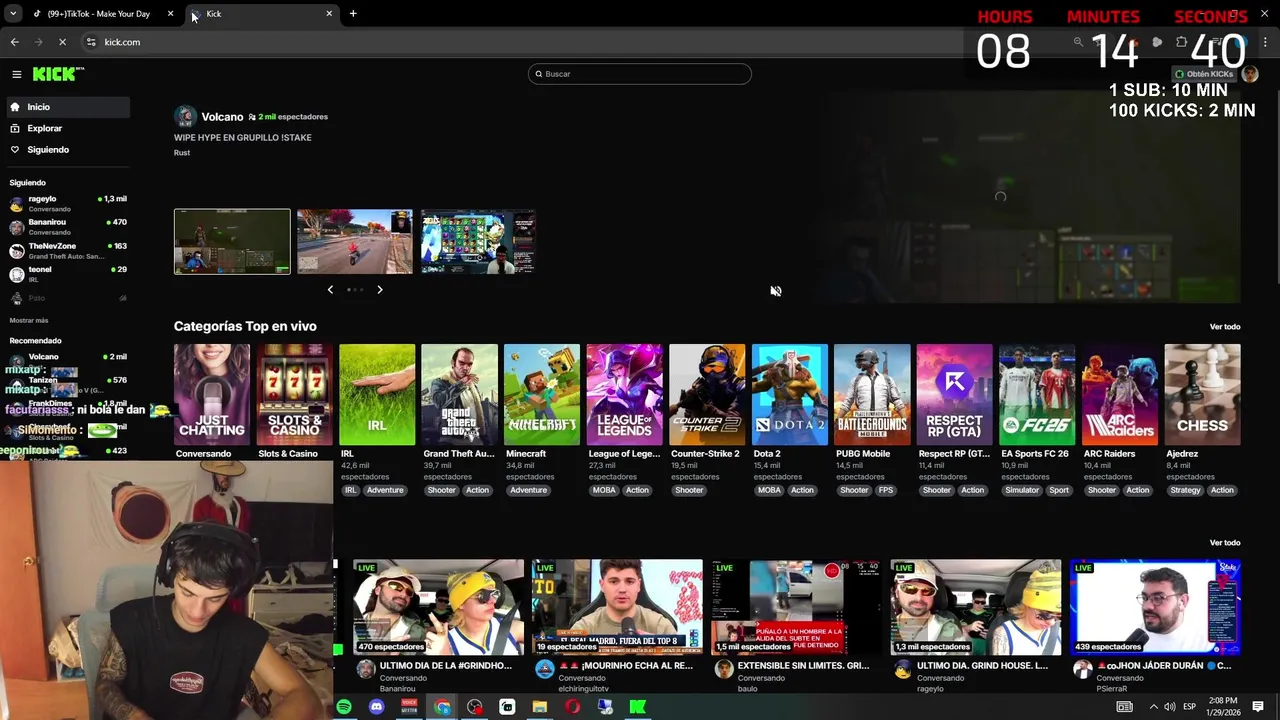Open Ver todo above live streams

click(1225, 543)
